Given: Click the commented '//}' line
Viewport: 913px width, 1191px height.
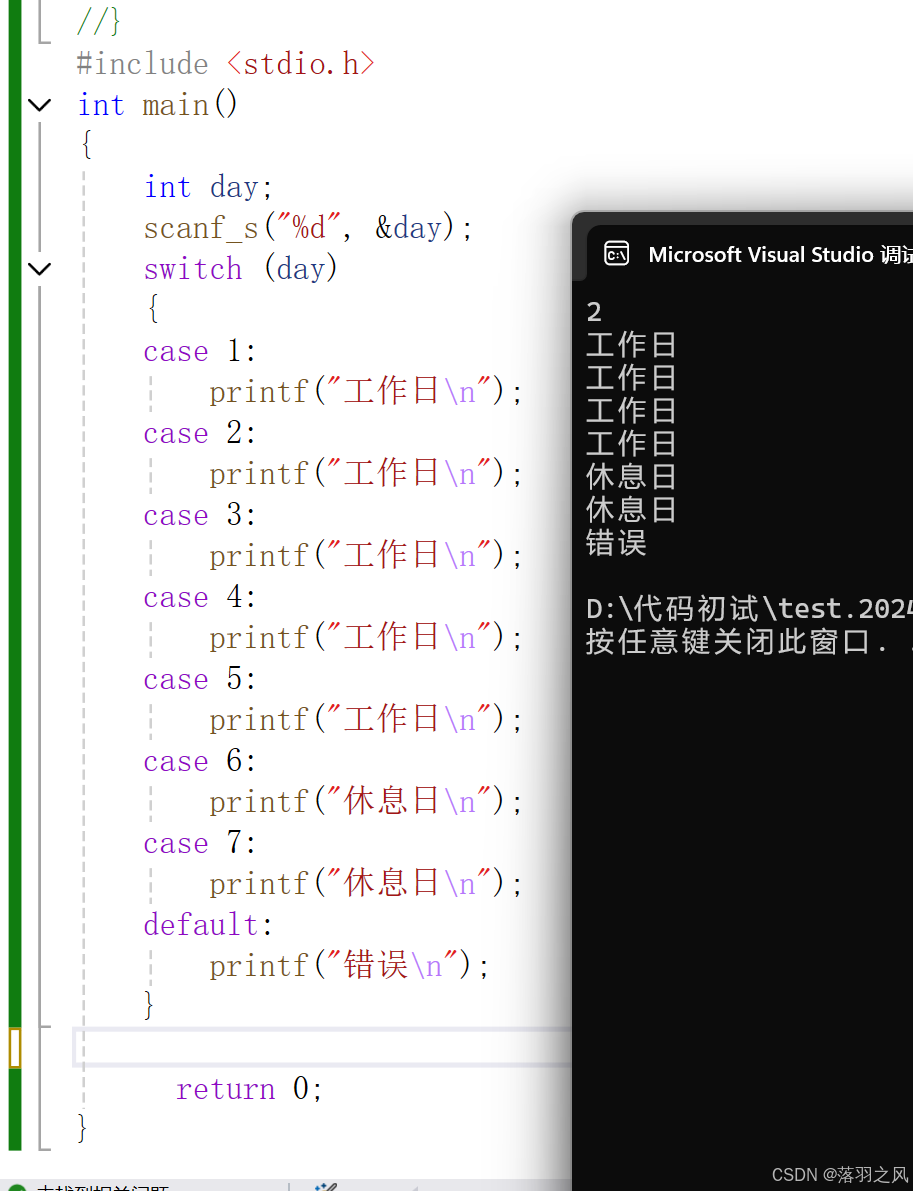Looking at the screenshot, I should [99, 21].
